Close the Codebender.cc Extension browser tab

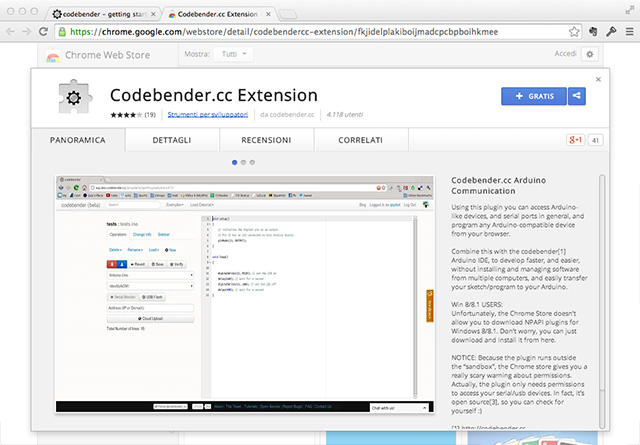tap(268, 14)
